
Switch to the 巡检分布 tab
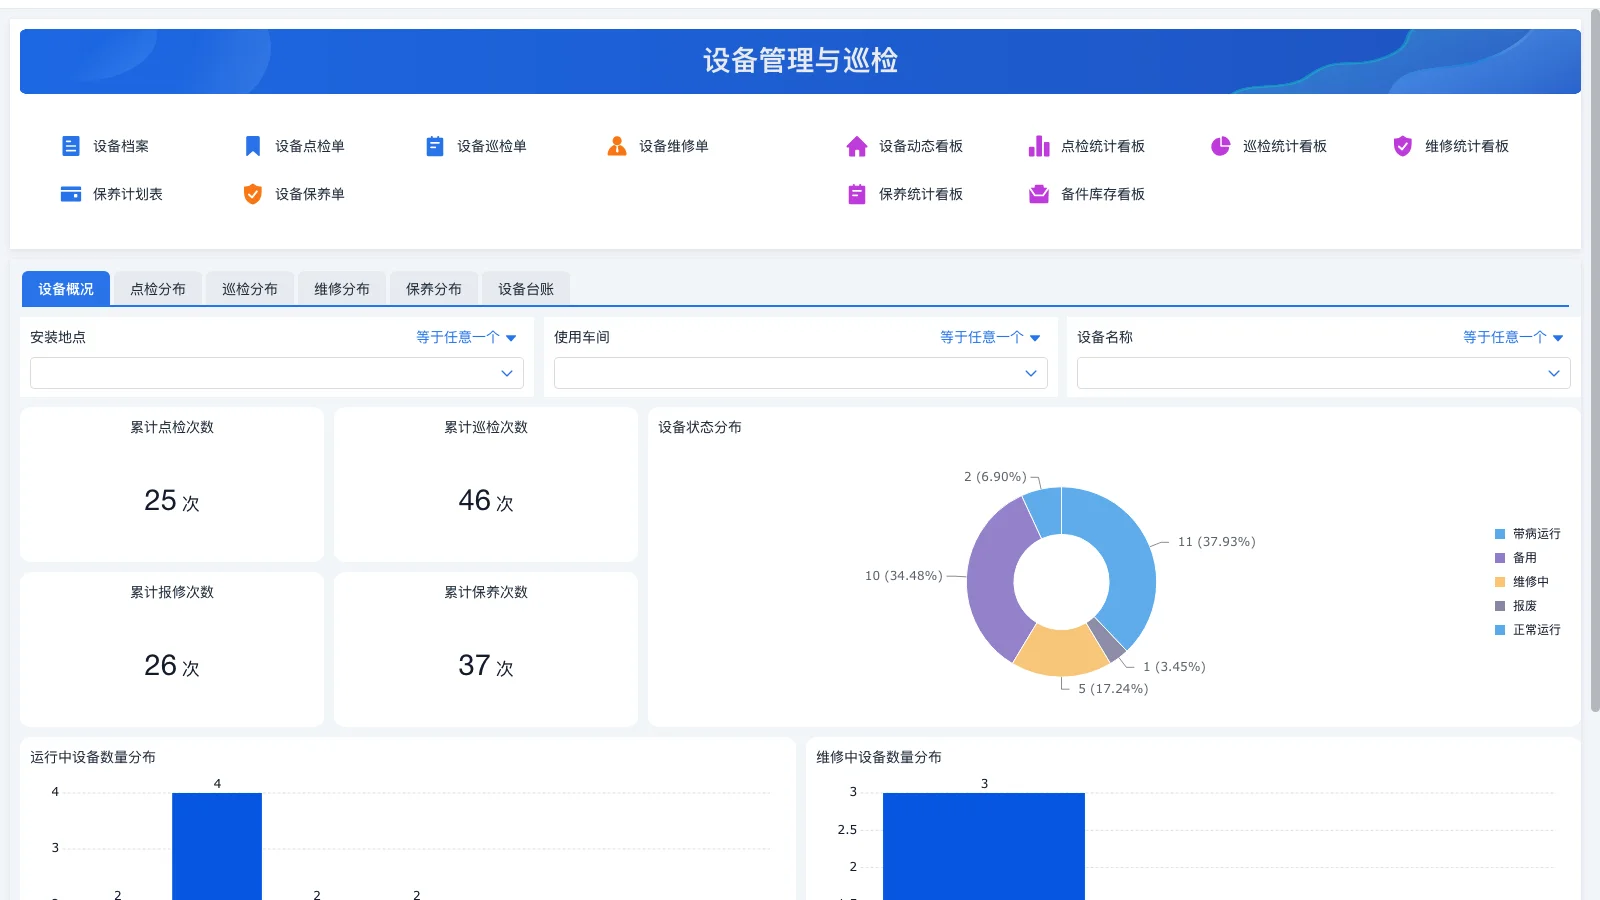[x=250, y=289]
